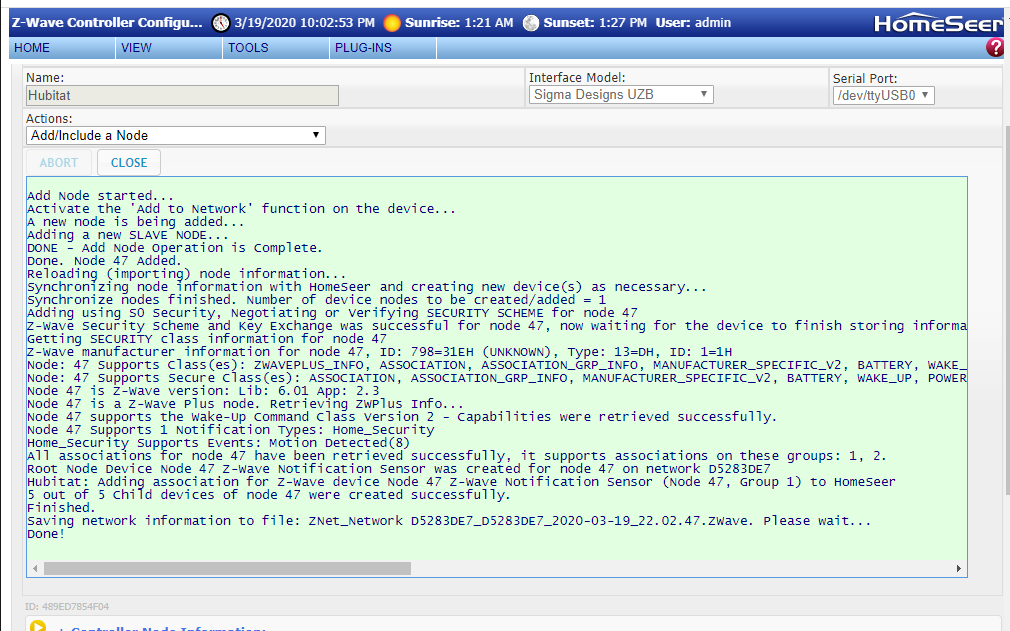Click the 'Saving network information to file' log line
This screenshot has height=631, width=1010.
point(449,521)
